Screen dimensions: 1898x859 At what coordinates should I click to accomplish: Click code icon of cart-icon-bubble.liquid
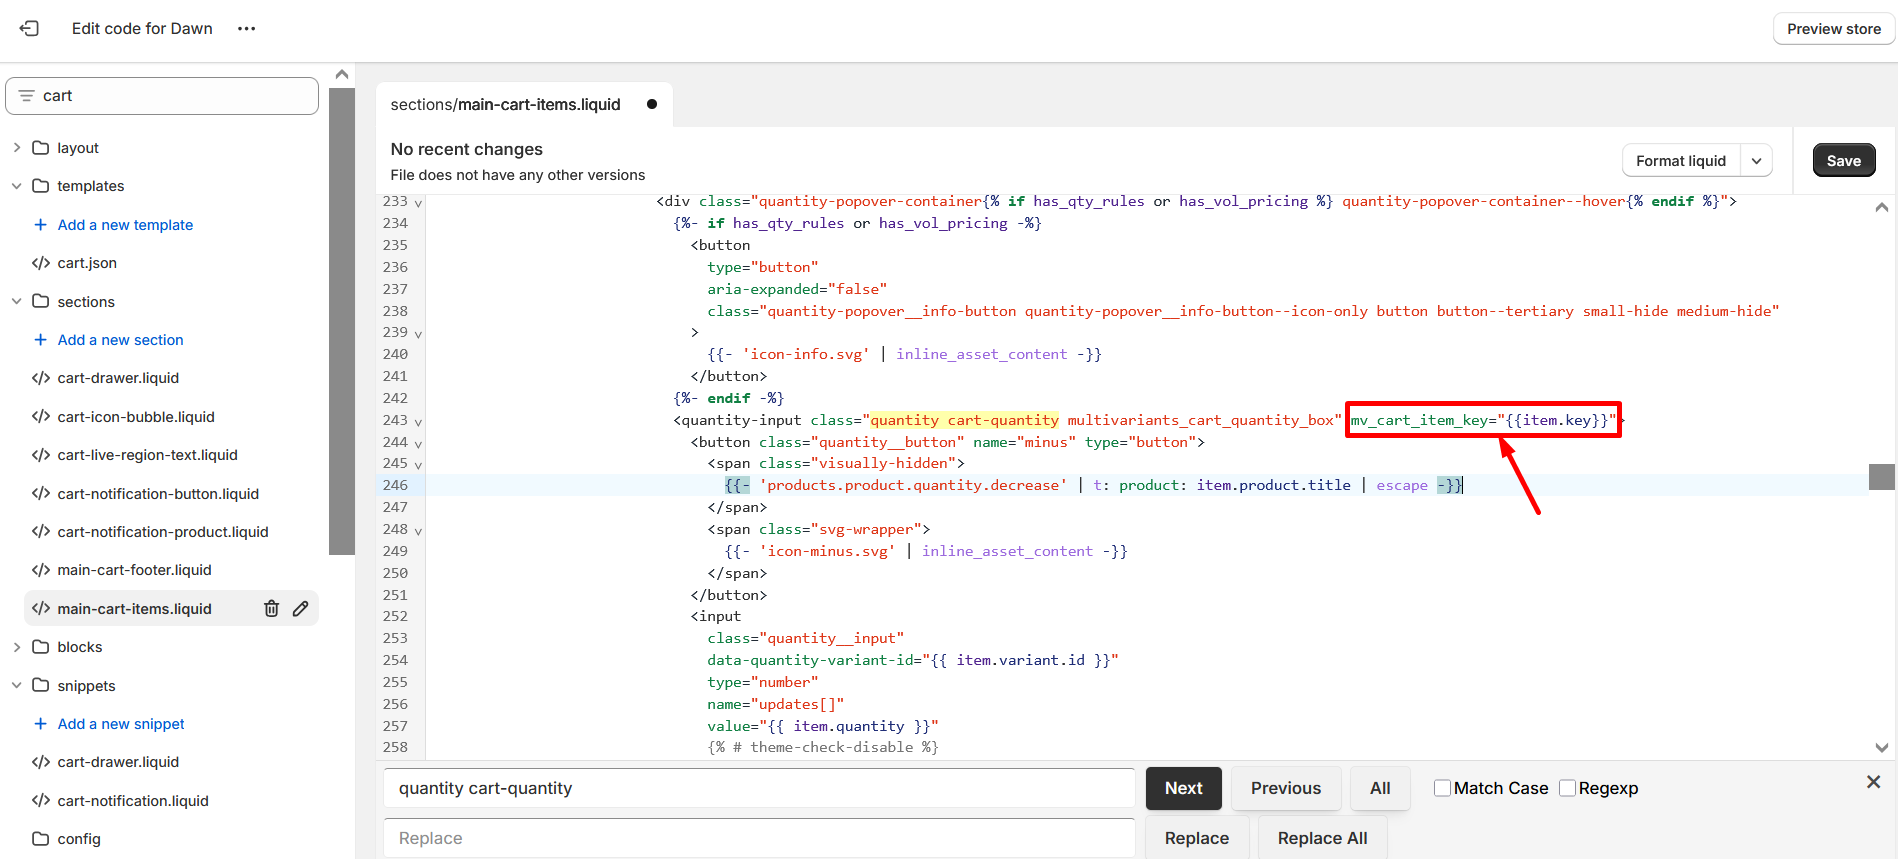click(41, 417)
